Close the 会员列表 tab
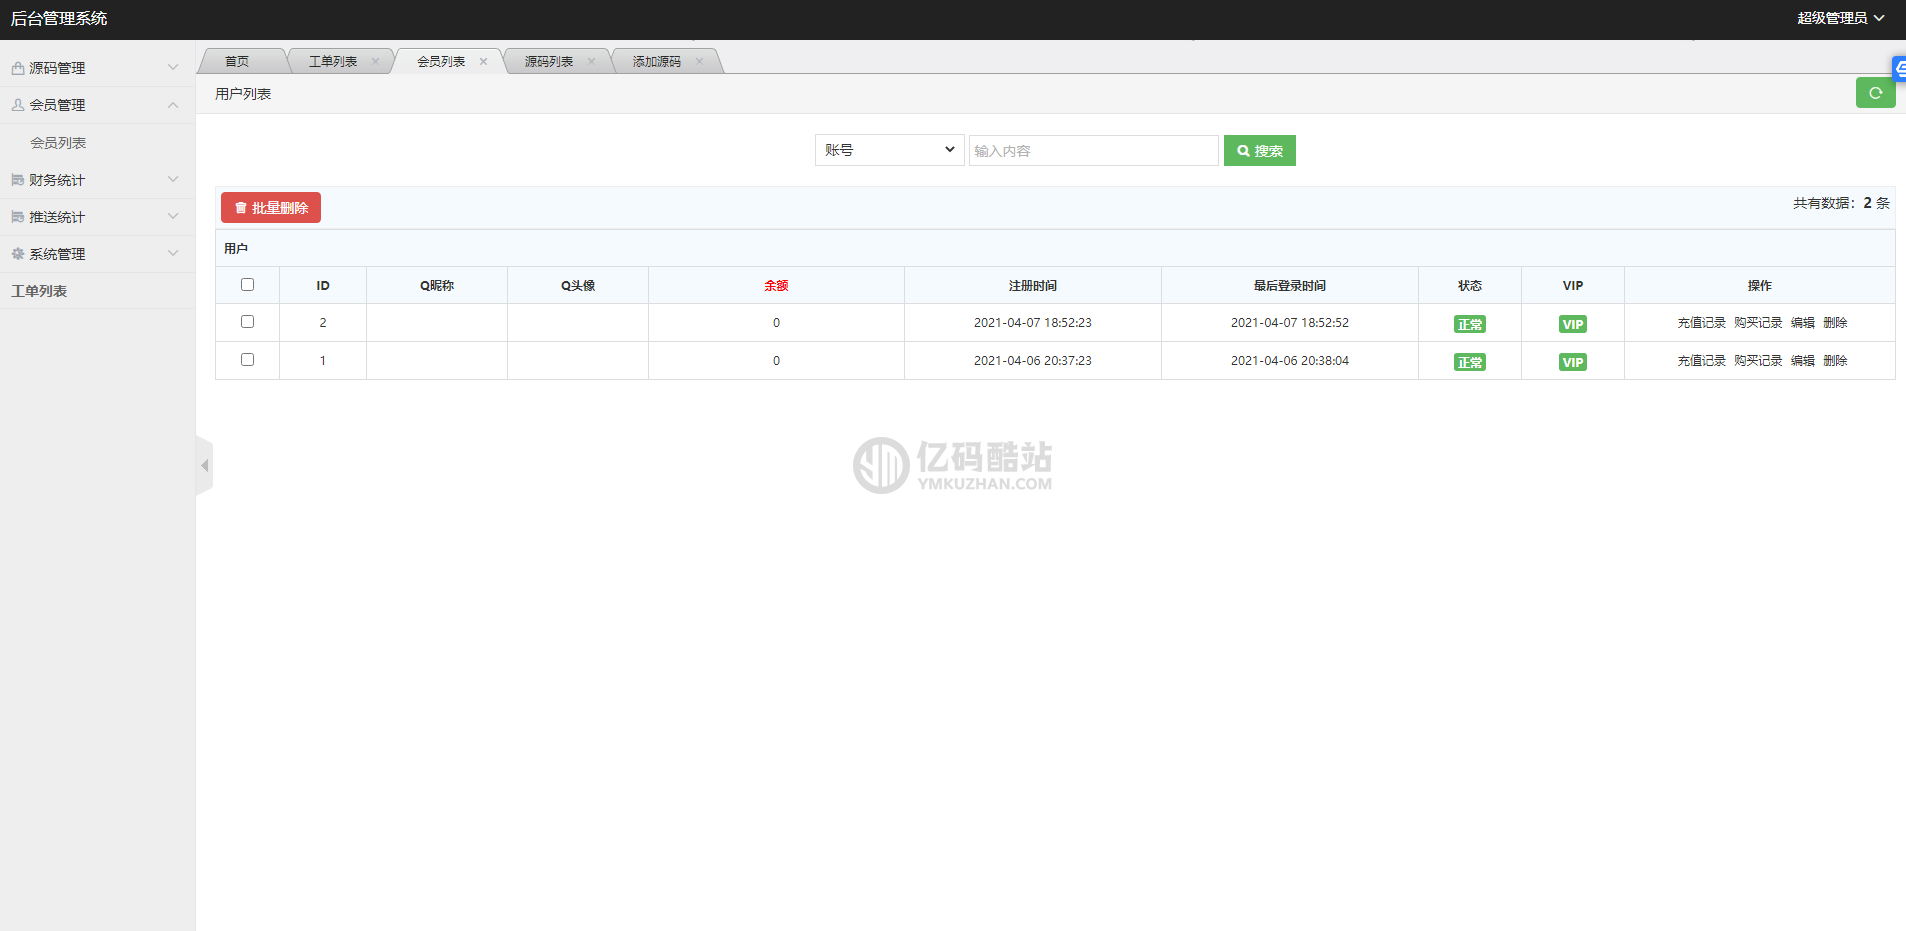 [483, 61]
